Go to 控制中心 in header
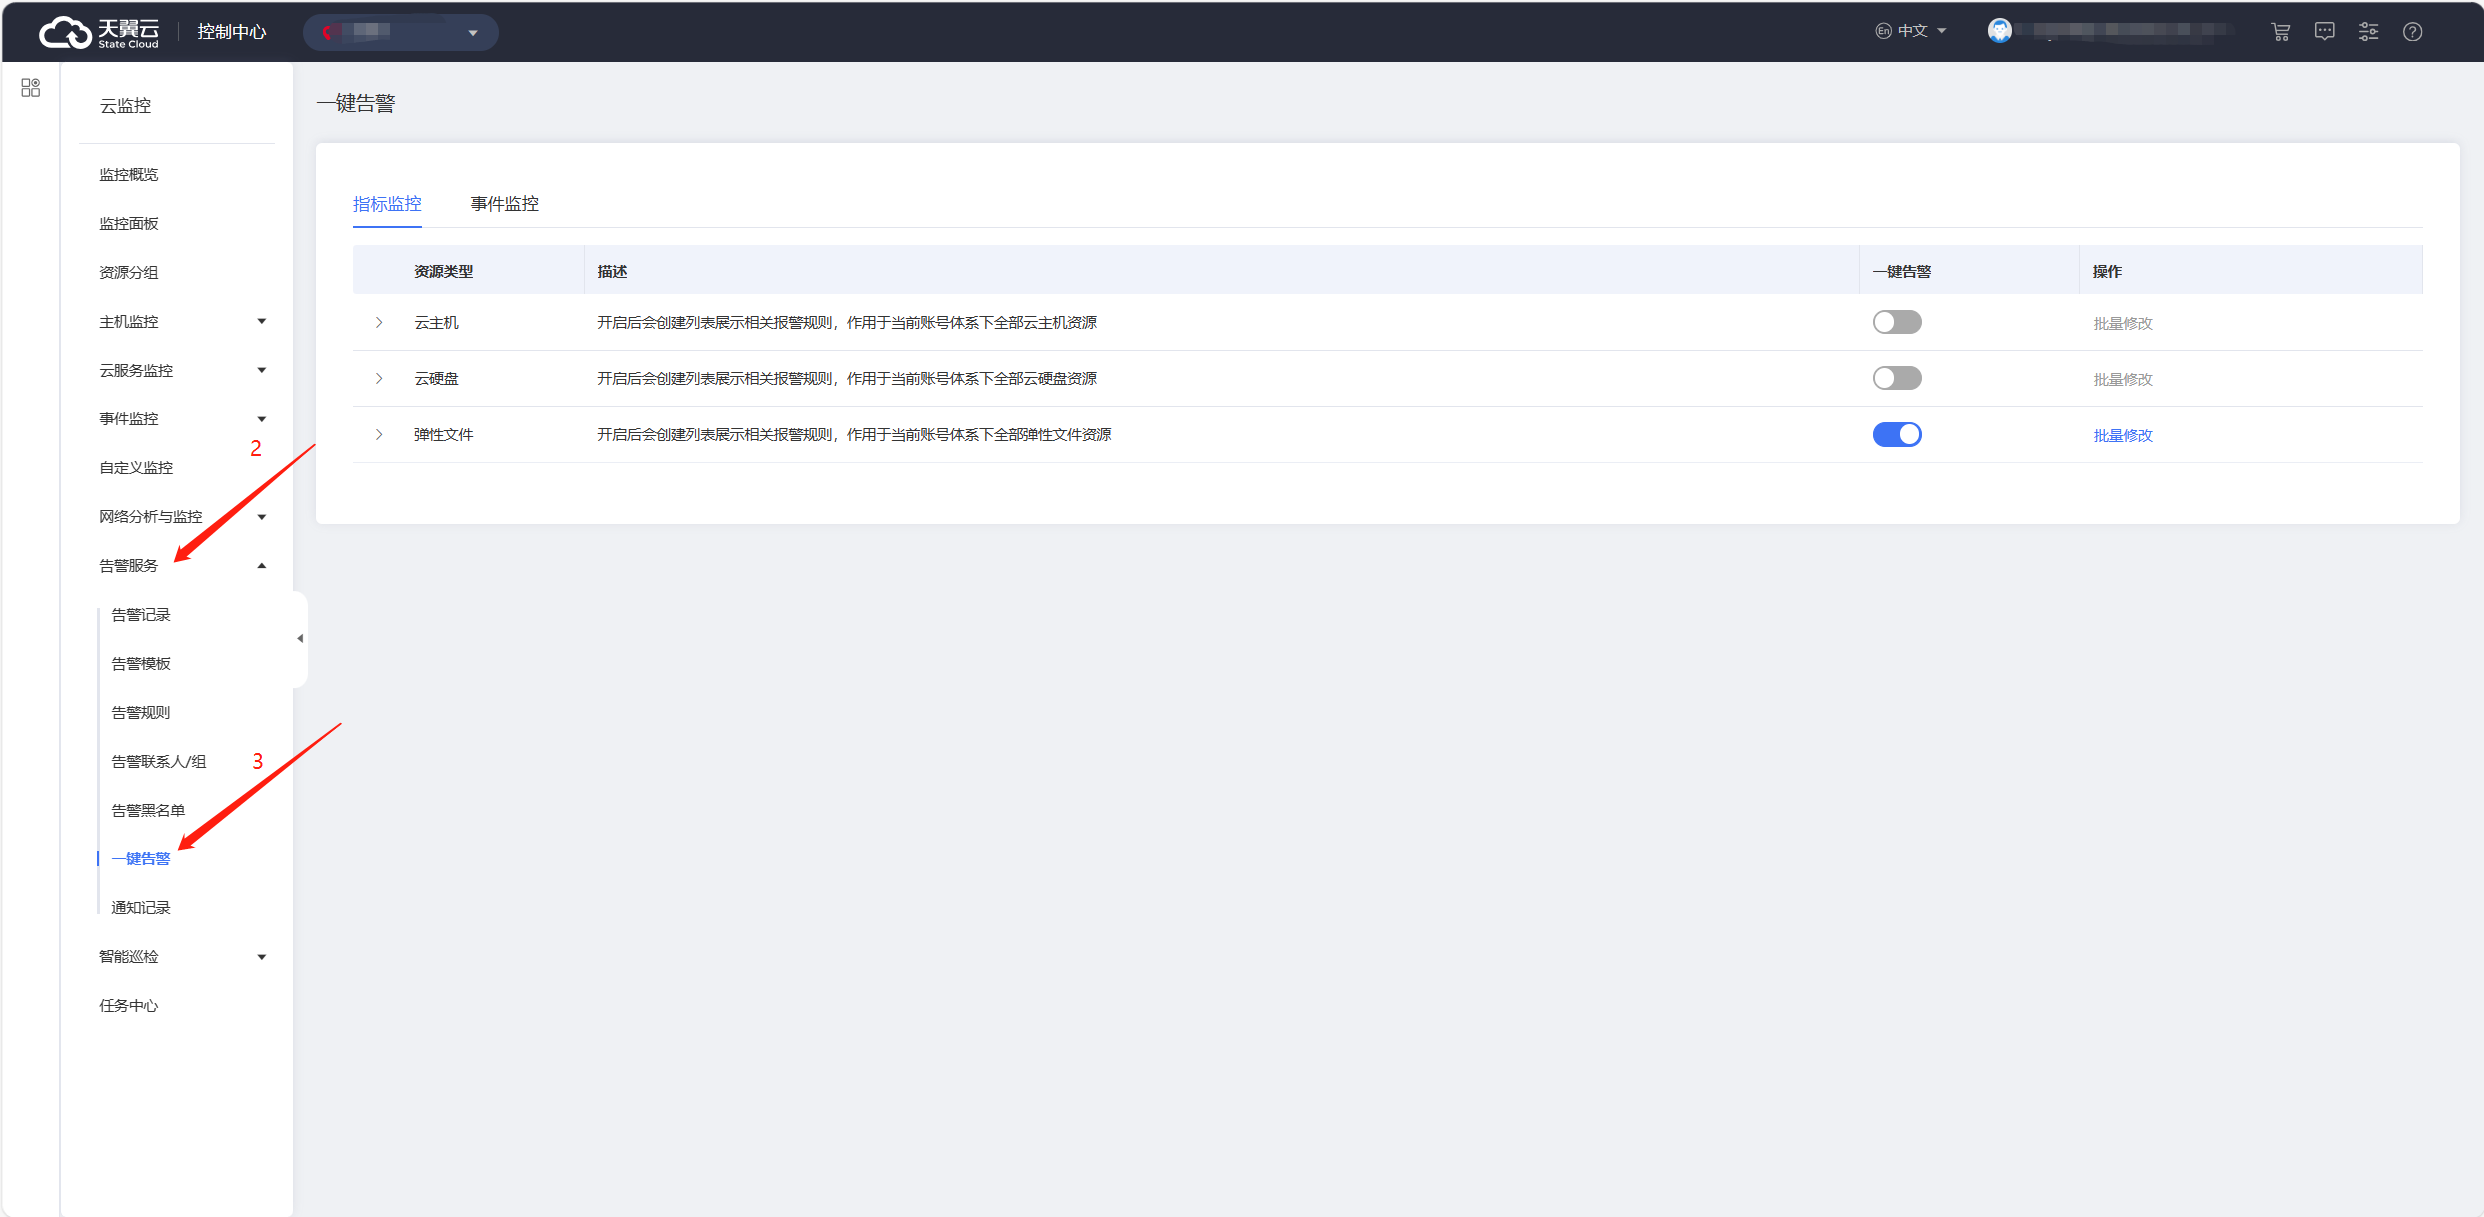2484x1217 pixels. (231, 32)
